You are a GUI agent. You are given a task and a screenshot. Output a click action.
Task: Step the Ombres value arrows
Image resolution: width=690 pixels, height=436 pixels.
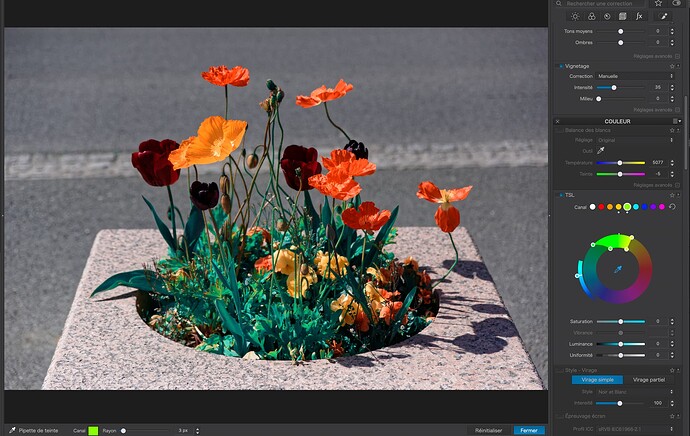[x=672, y=43]
